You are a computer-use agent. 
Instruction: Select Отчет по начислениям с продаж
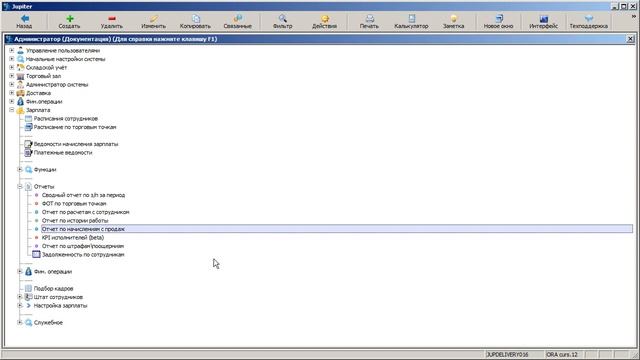(337, 229)
